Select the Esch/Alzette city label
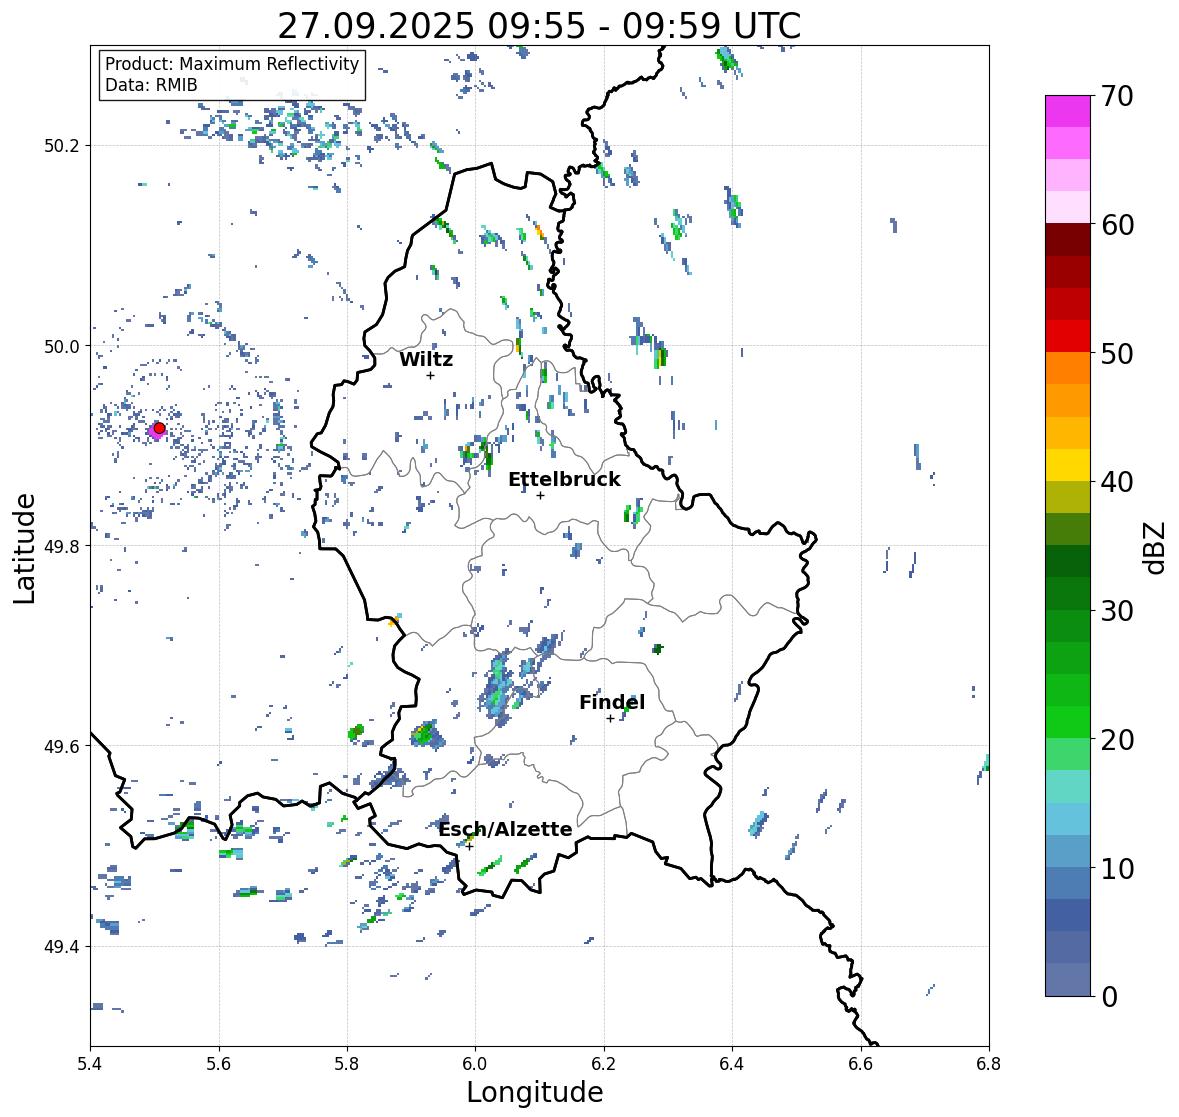 tap(505, 829)
